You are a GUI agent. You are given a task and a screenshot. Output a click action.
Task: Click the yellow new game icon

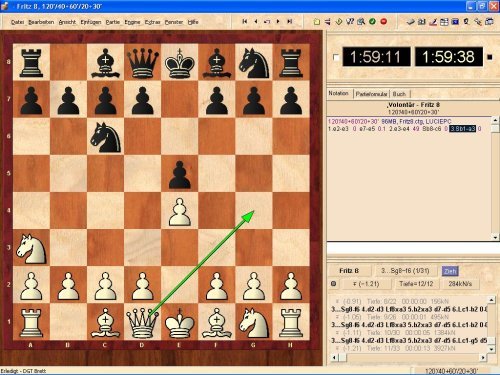(317, 22)
